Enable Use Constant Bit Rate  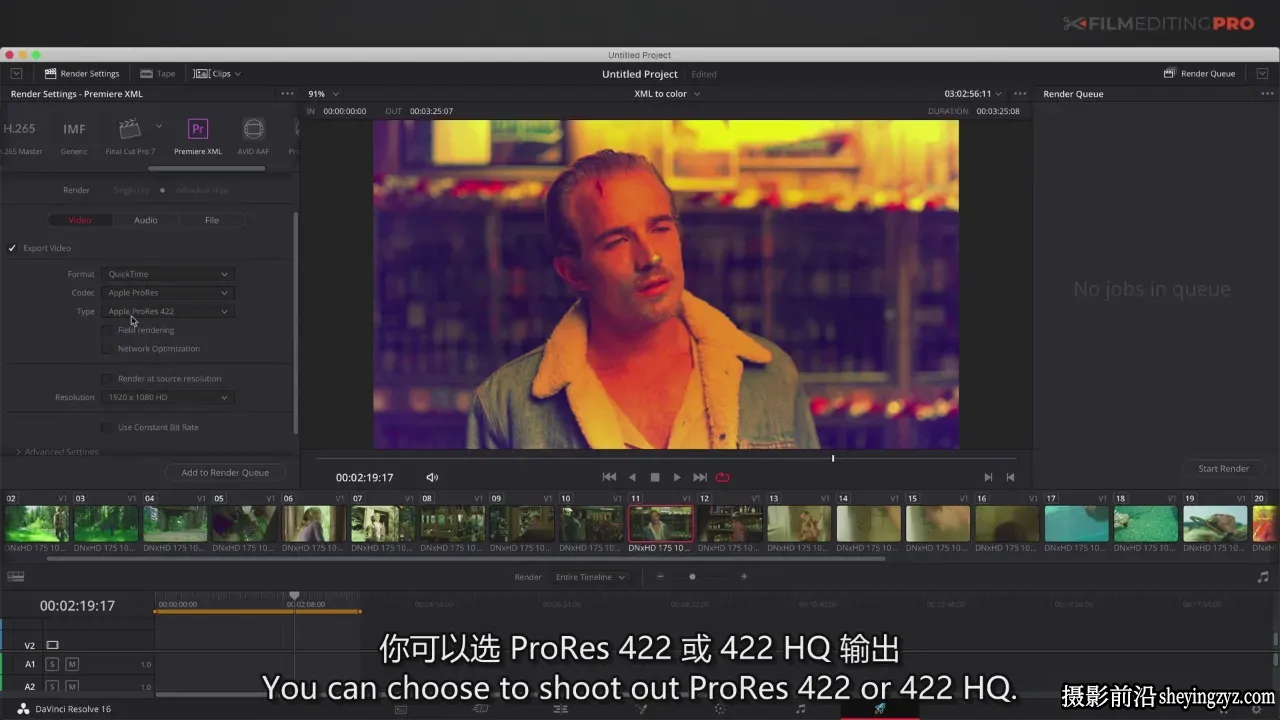107,428
